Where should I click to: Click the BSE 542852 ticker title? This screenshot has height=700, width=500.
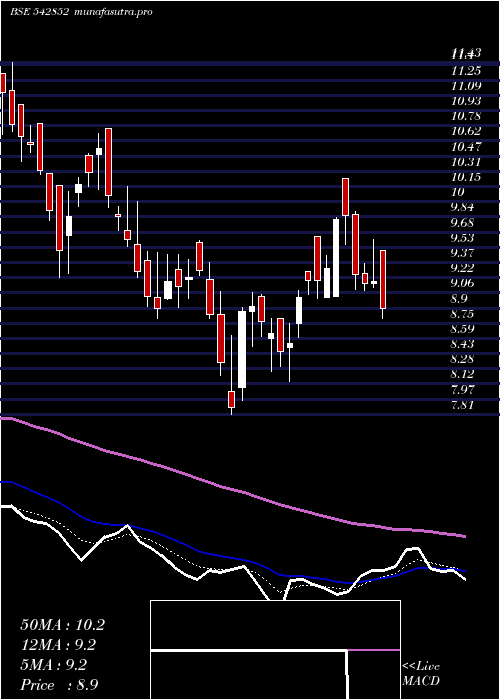coord(39,12)
